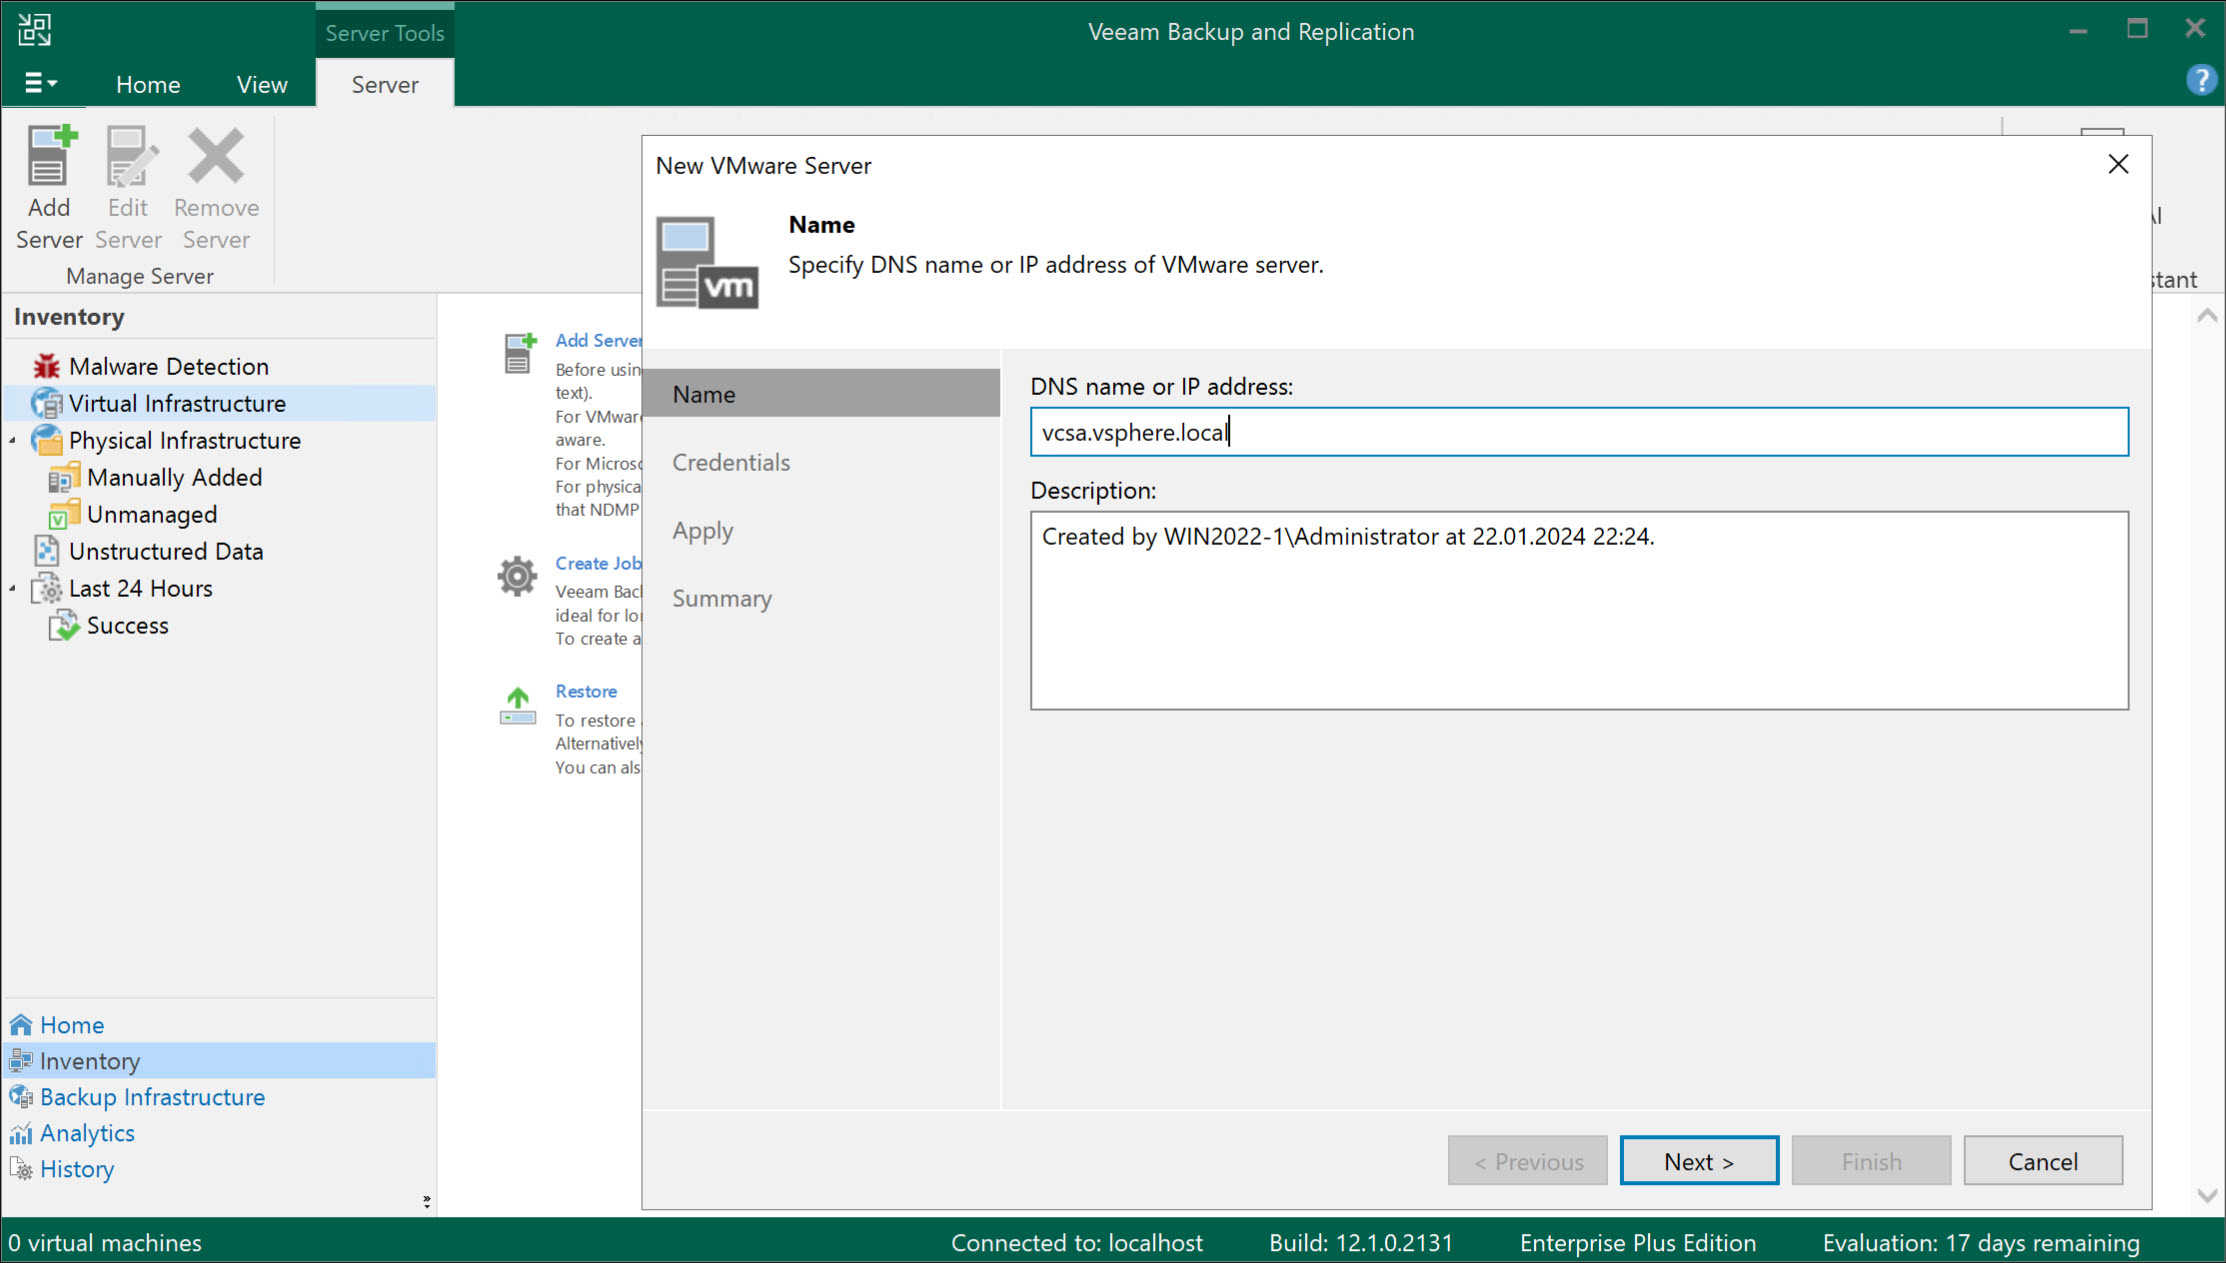Image resolution: width=2226 pixels, height=1263 pixels.
Task: Click the Unstructured Data icon
Action: click(46, 551)
